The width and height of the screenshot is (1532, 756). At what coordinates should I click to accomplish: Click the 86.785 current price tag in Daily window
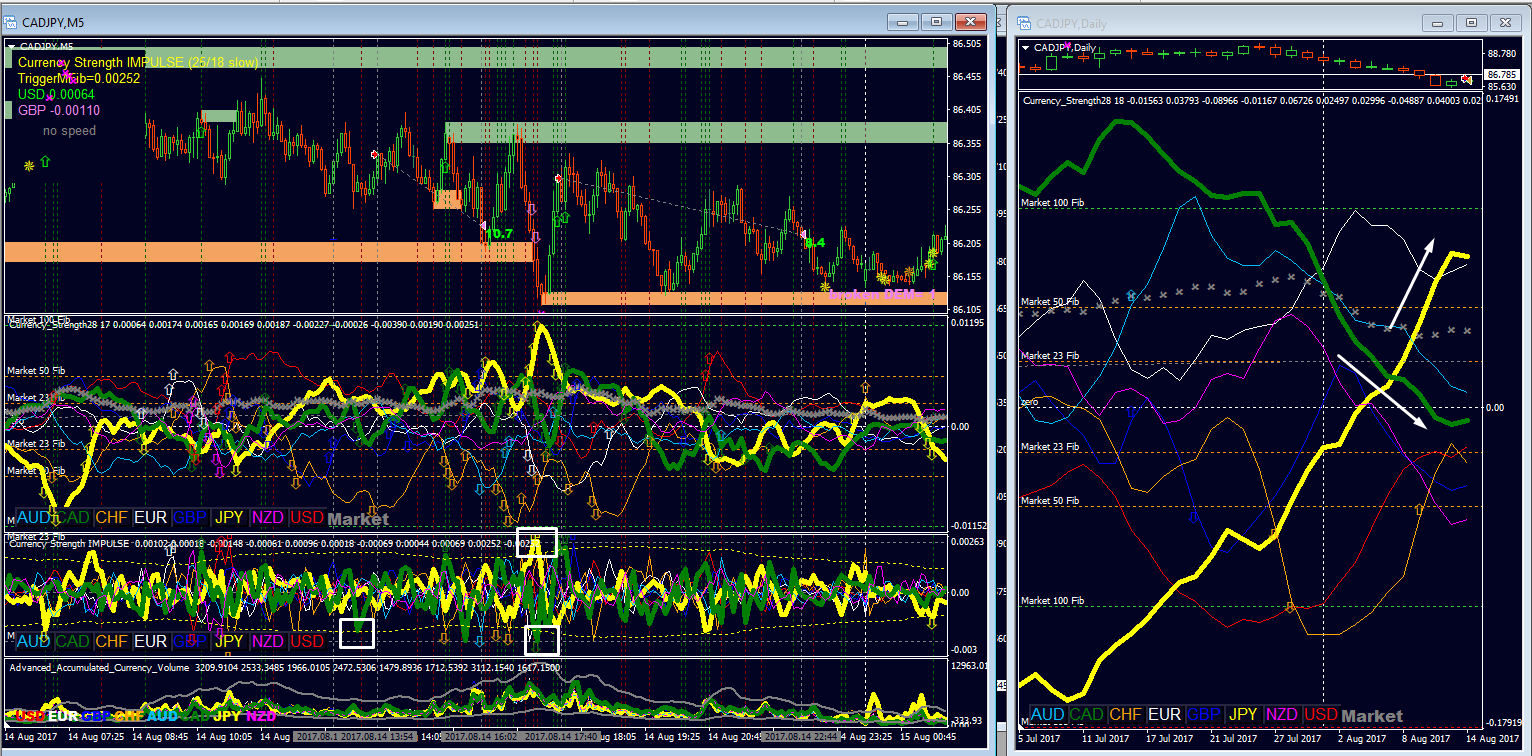pyautogui.click(x=1503, y=75)
